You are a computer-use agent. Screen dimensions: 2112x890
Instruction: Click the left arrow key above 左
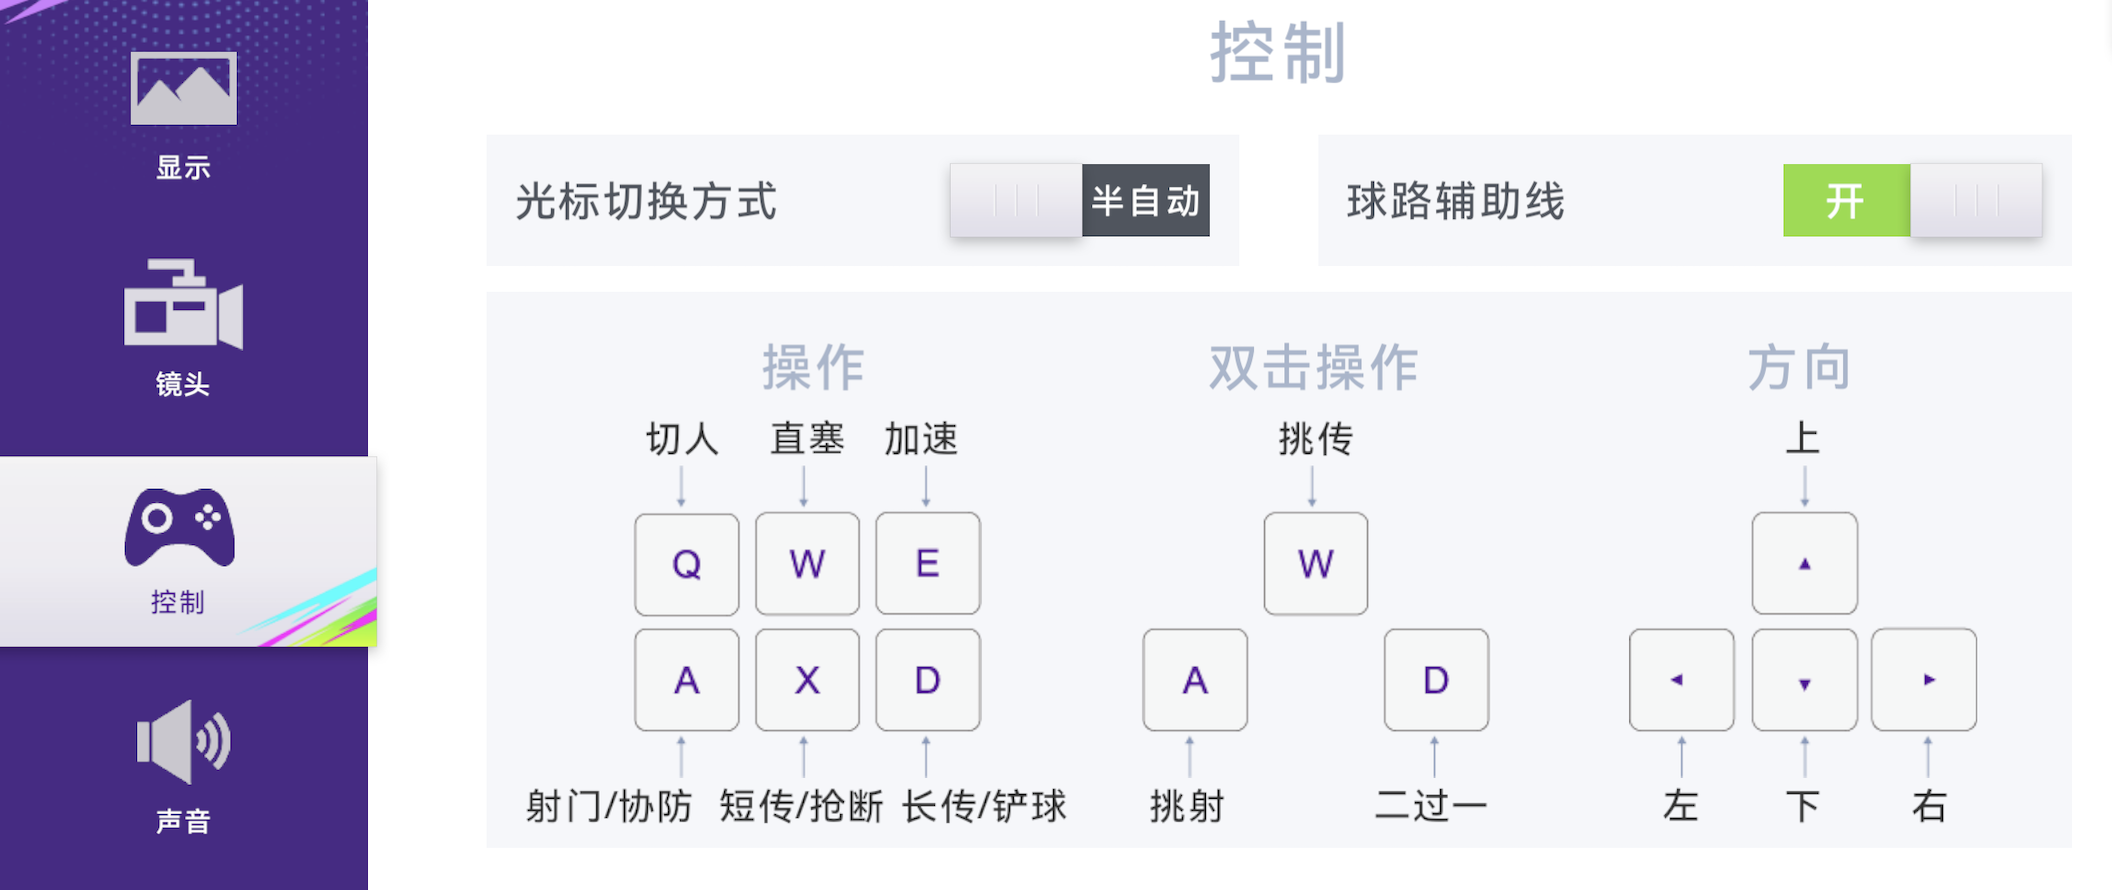tap(1682, 680)
